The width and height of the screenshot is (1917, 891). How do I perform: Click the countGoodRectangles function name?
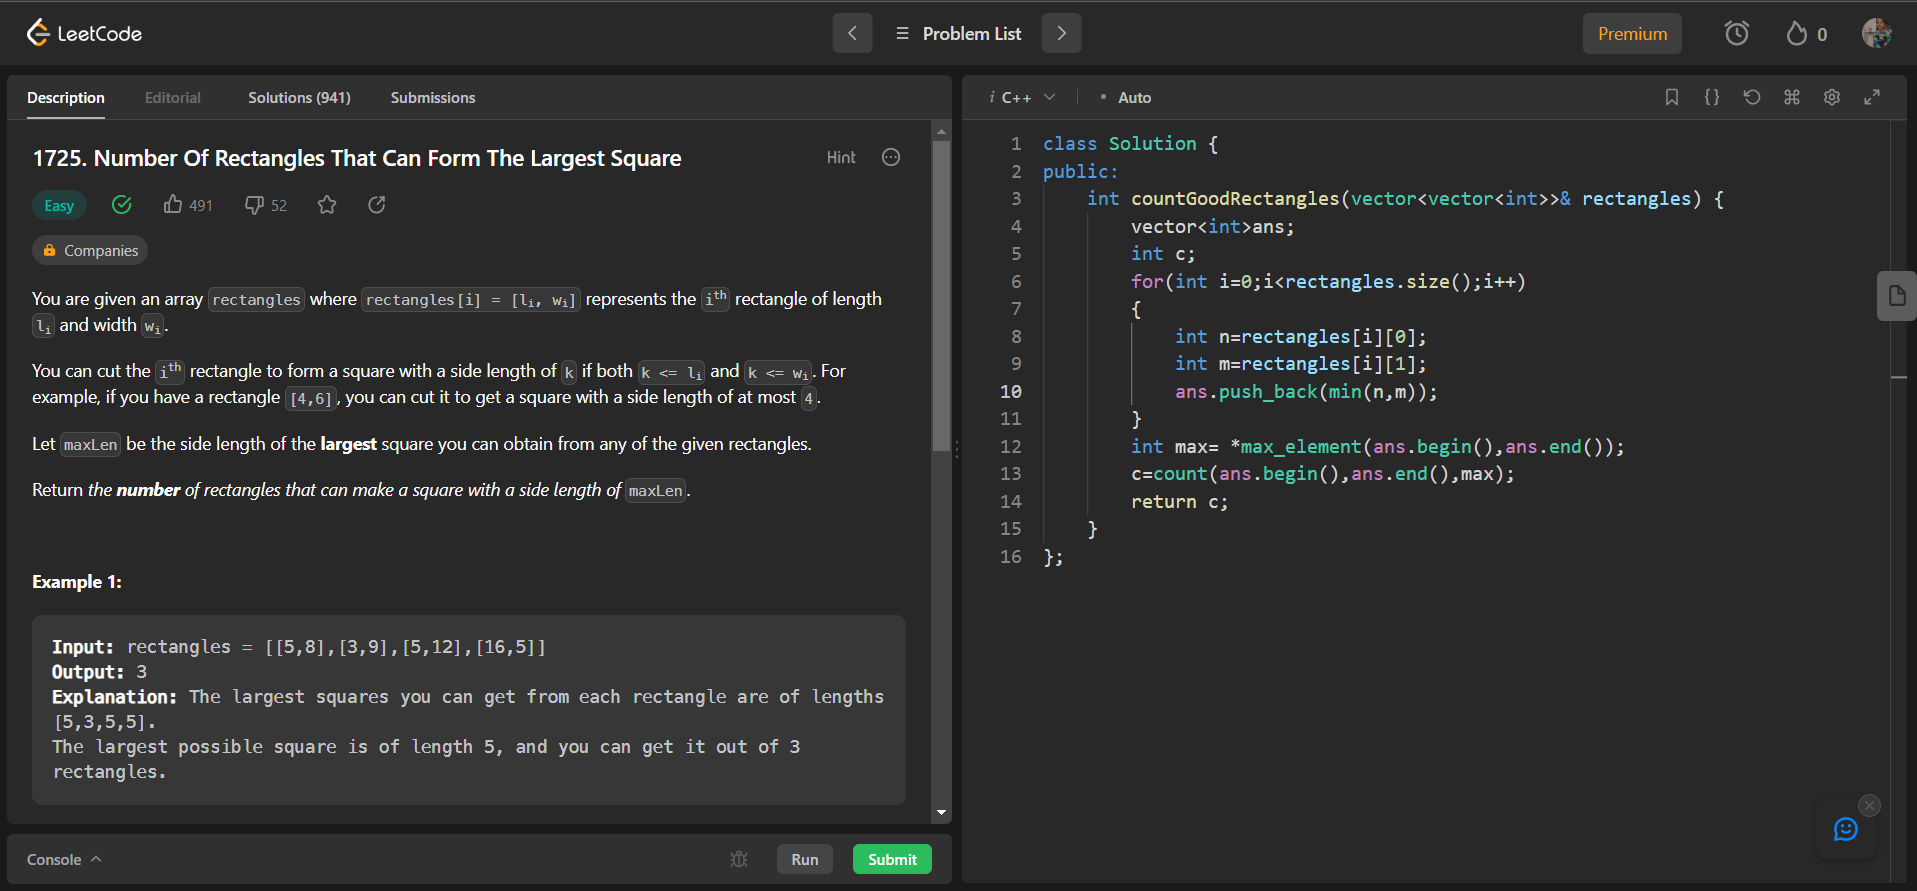pos(1235,199)
